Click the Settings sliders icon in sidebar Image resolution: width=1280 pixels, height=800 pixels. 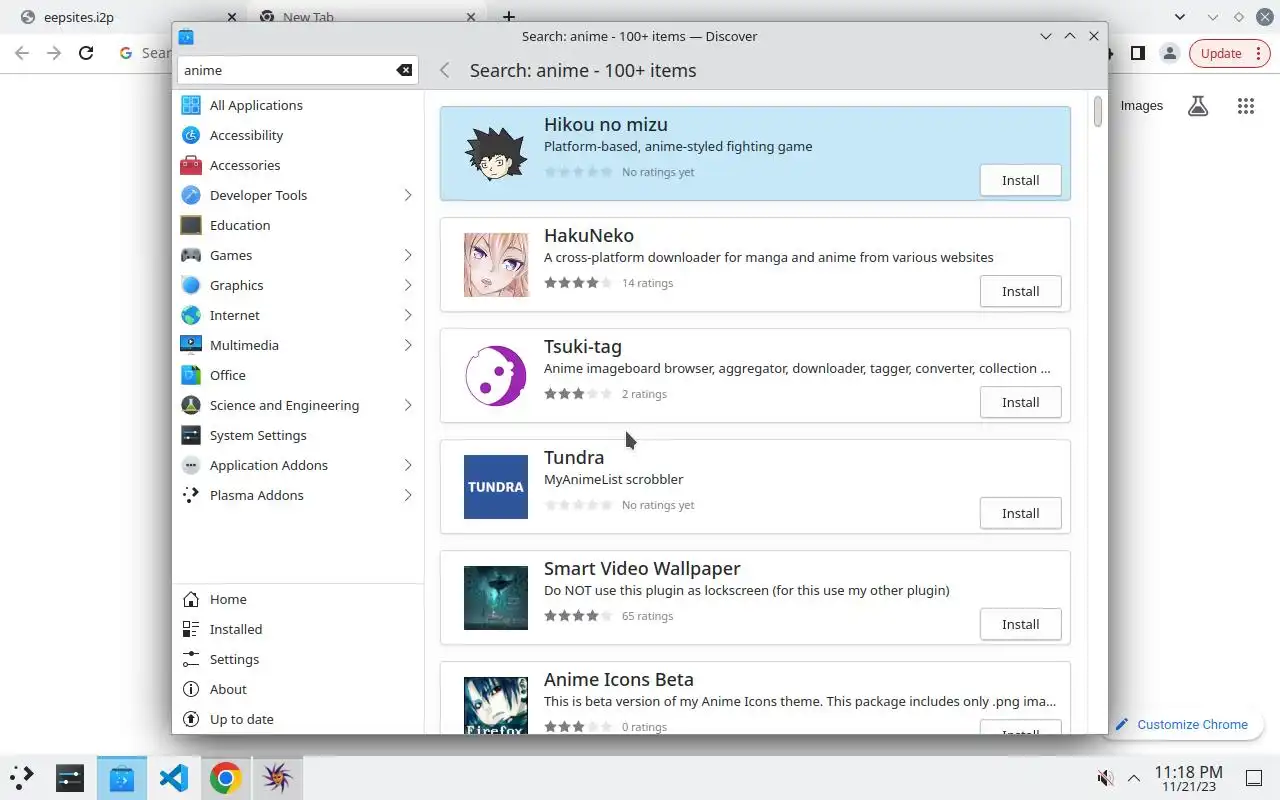[x=191, y=659]
